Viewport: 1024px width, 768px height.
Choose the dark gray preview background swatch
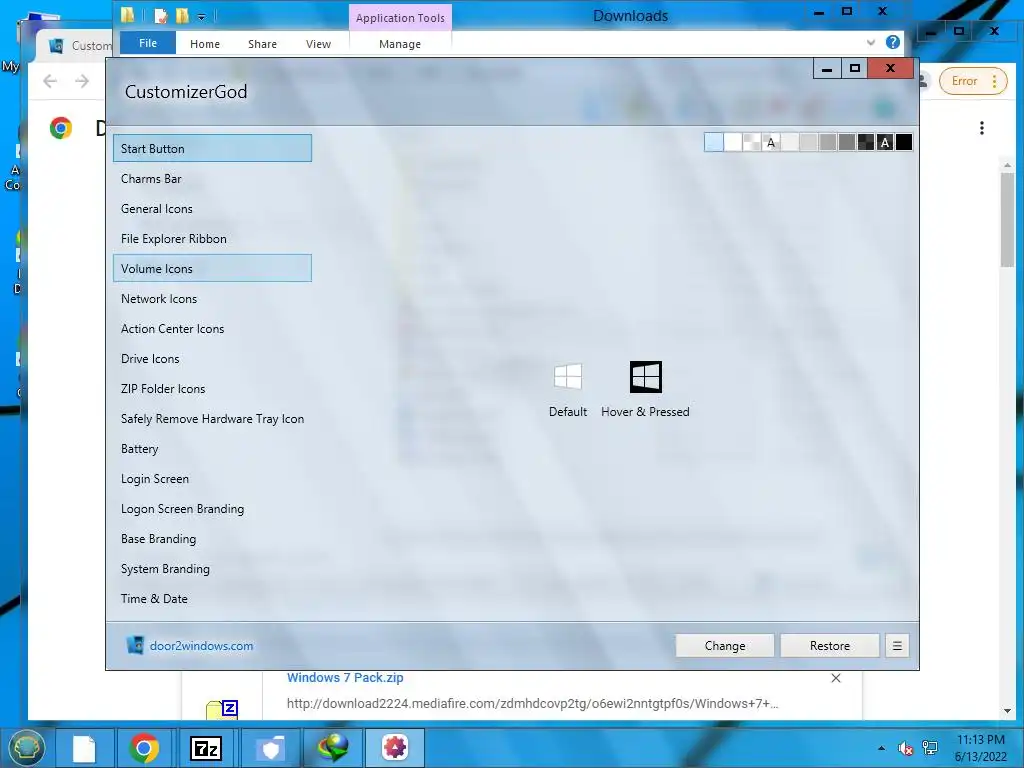coord(847,142)
